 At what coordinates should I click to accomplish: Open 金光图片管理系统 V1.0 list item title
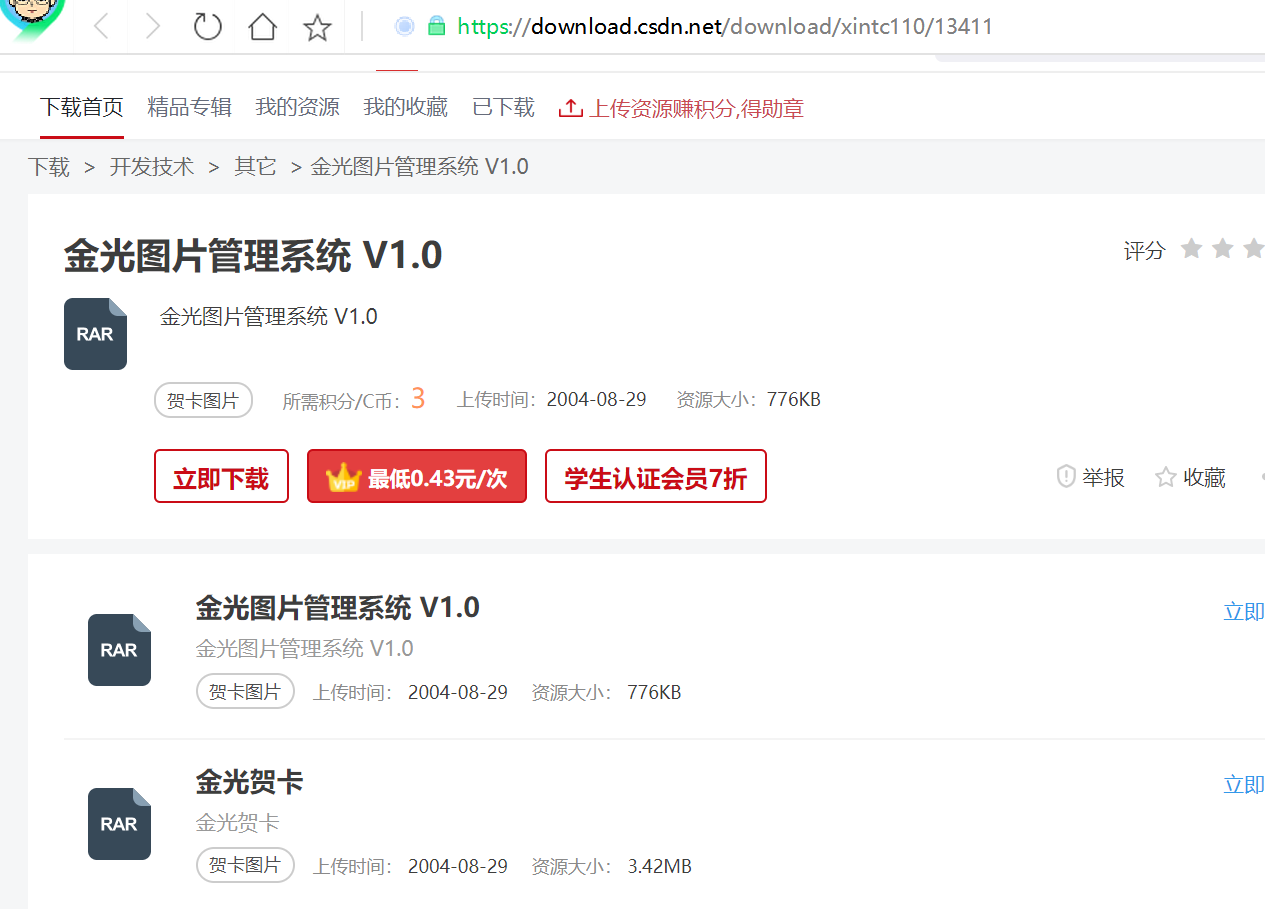[338, 607]
